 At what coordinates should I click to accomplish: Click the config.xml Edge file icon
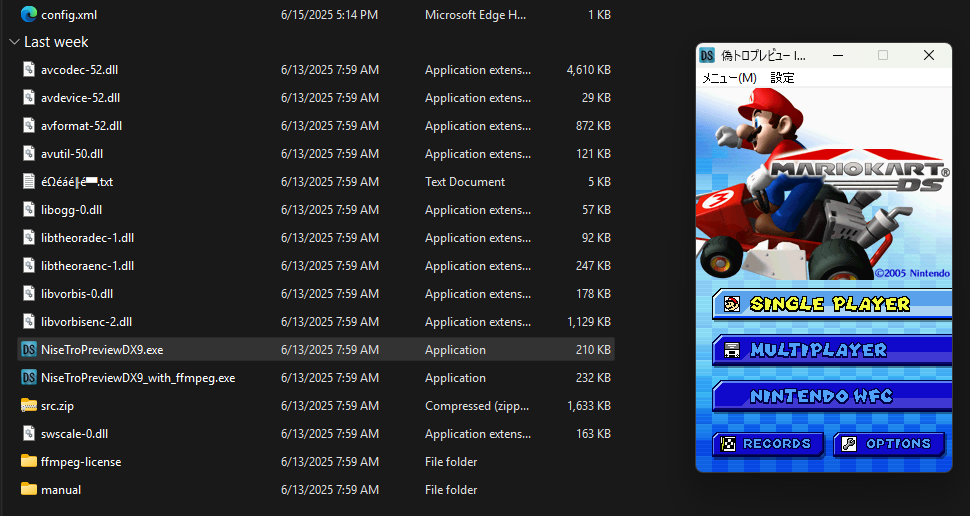tap(28, 14)
